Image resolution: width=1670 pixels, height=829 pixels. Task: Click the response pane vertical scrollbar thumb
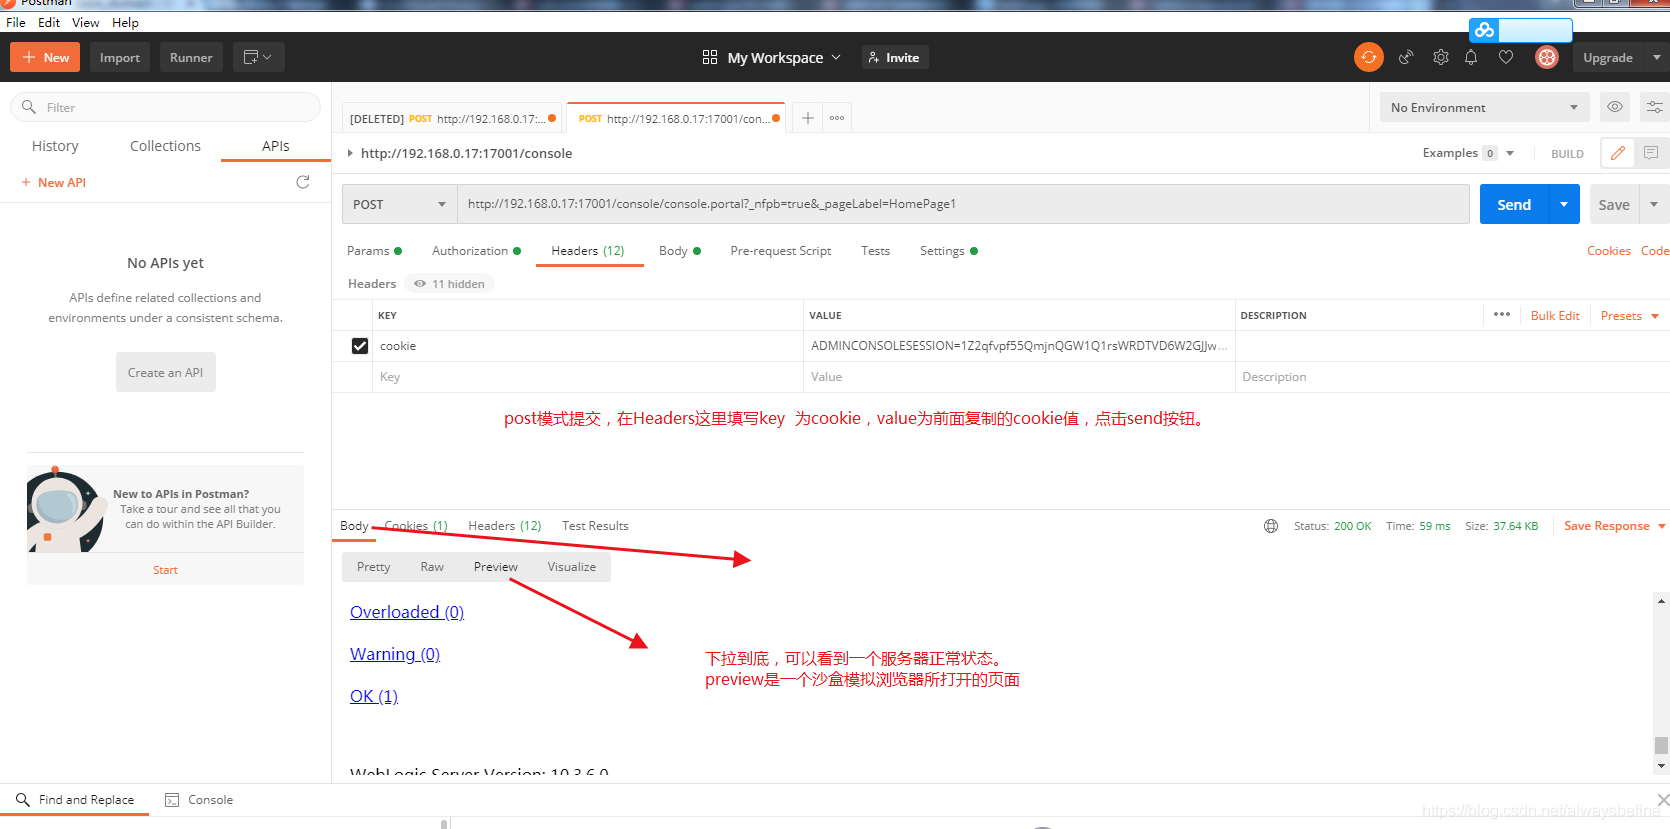(x=1661, y=745)
